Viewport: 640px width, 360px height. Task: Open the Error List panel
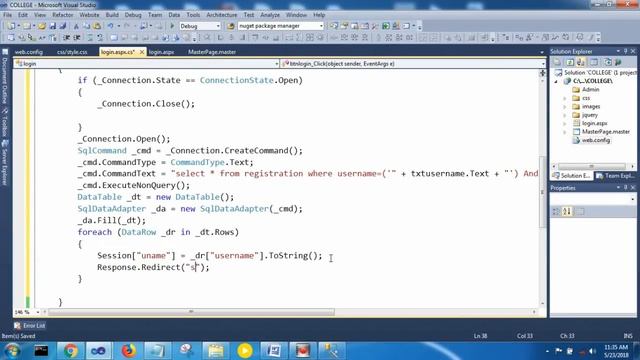point(29,326)
